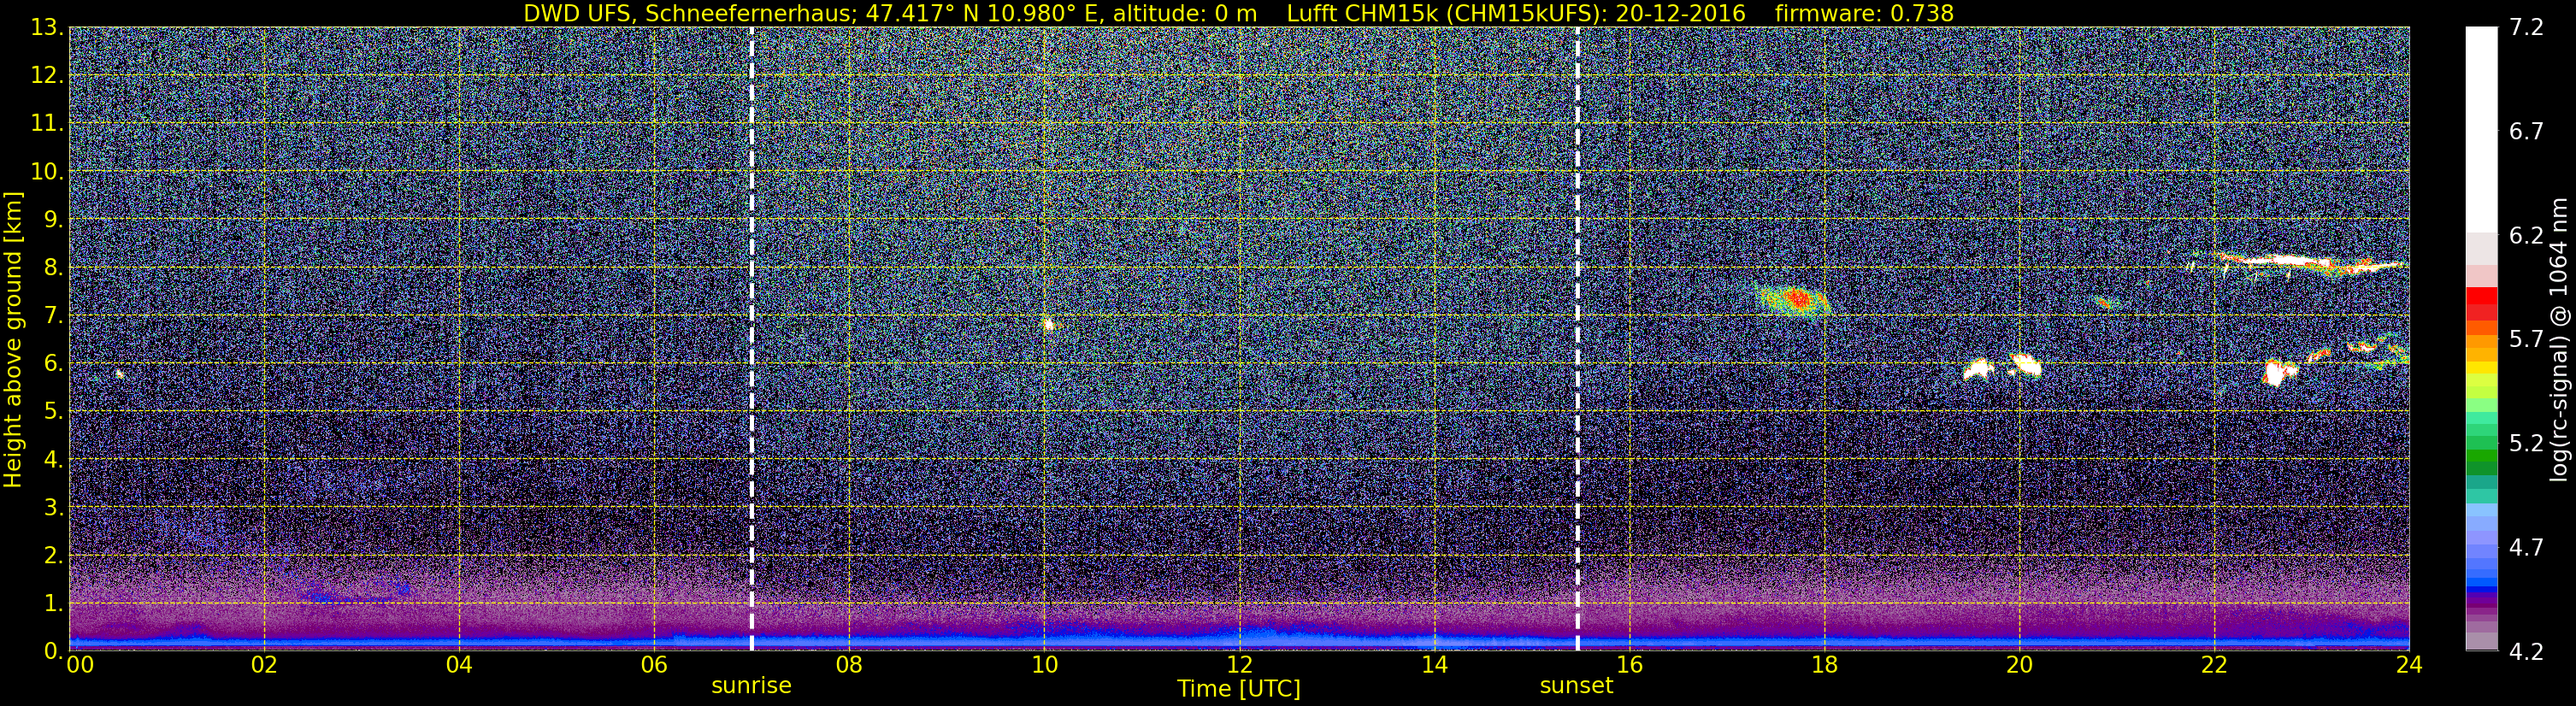Click the height-axis tick label '7.'

[x=52, y=315]
